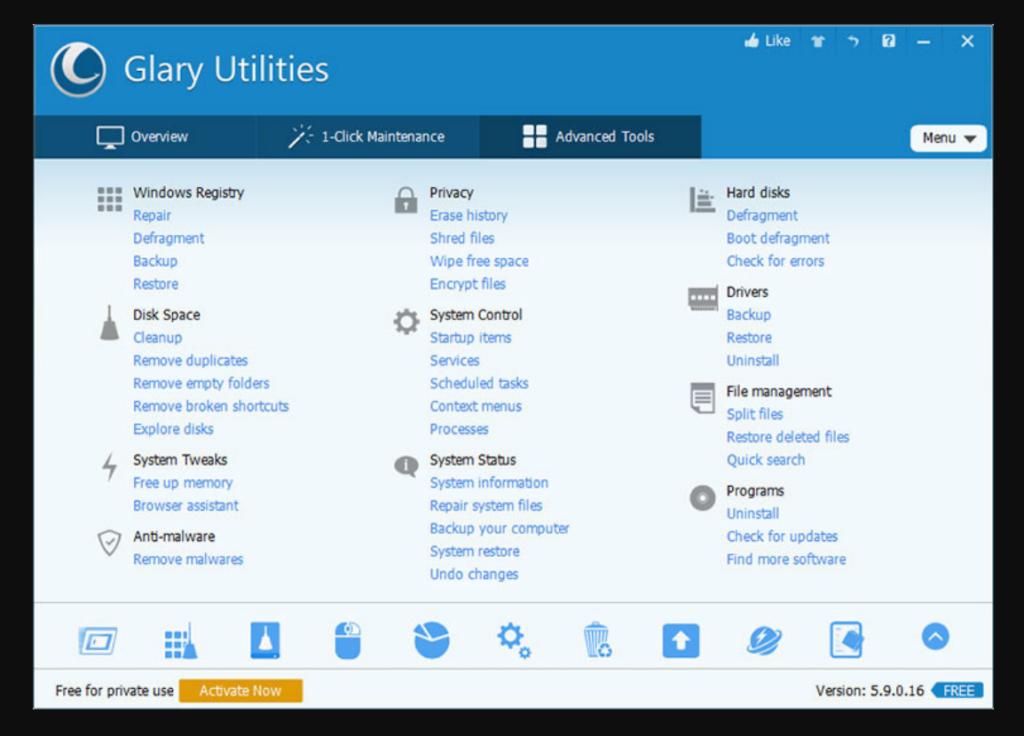Select the update arrow icon in the bottom toolbar
Viewport: 1024px width, 736px height.
pyautogui.click(x=680, y=640)
